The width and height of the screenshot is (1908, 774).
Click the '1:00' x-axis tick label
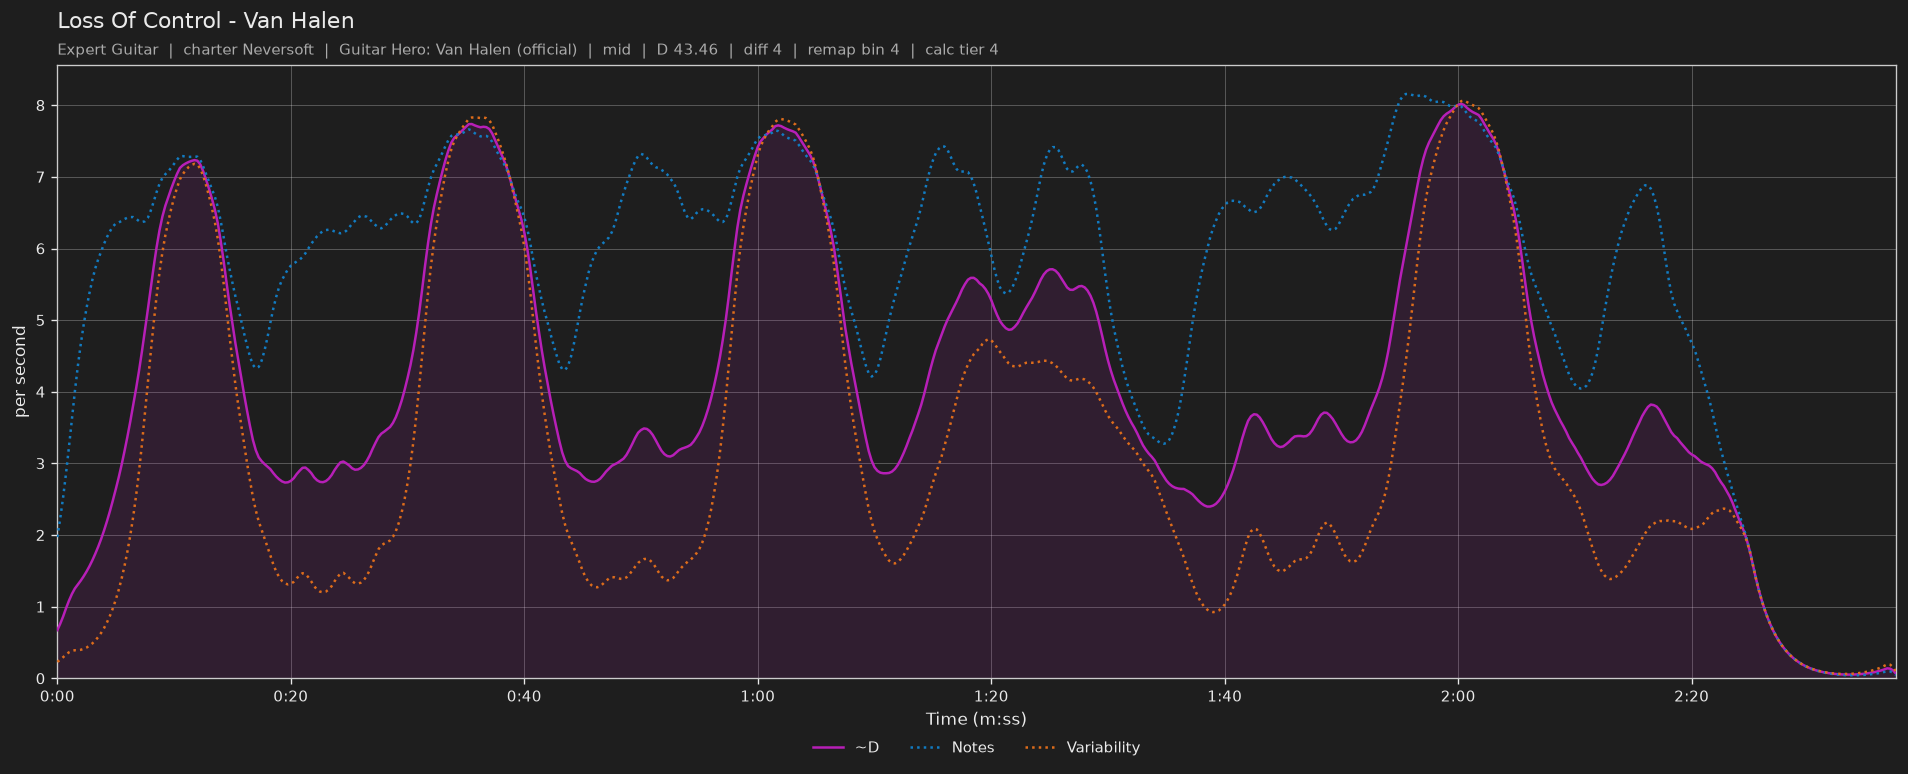[x=758, y=696]
